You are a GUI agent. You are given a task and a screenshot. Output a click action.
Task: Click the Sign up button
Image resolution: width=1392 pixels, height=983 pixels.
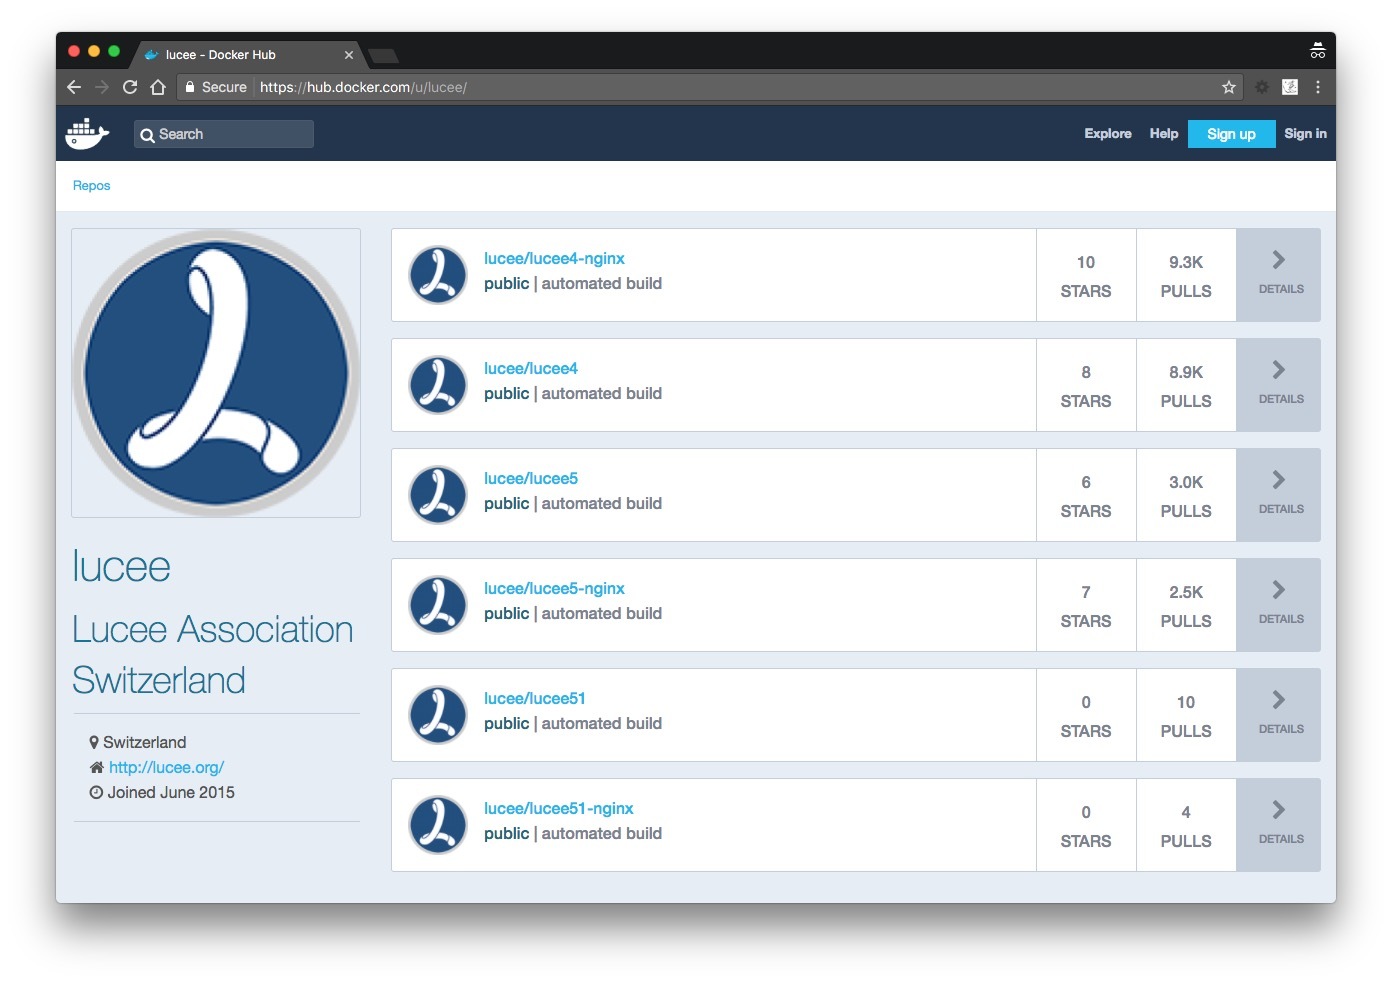pyautogui.click(x=1231, y=134)
